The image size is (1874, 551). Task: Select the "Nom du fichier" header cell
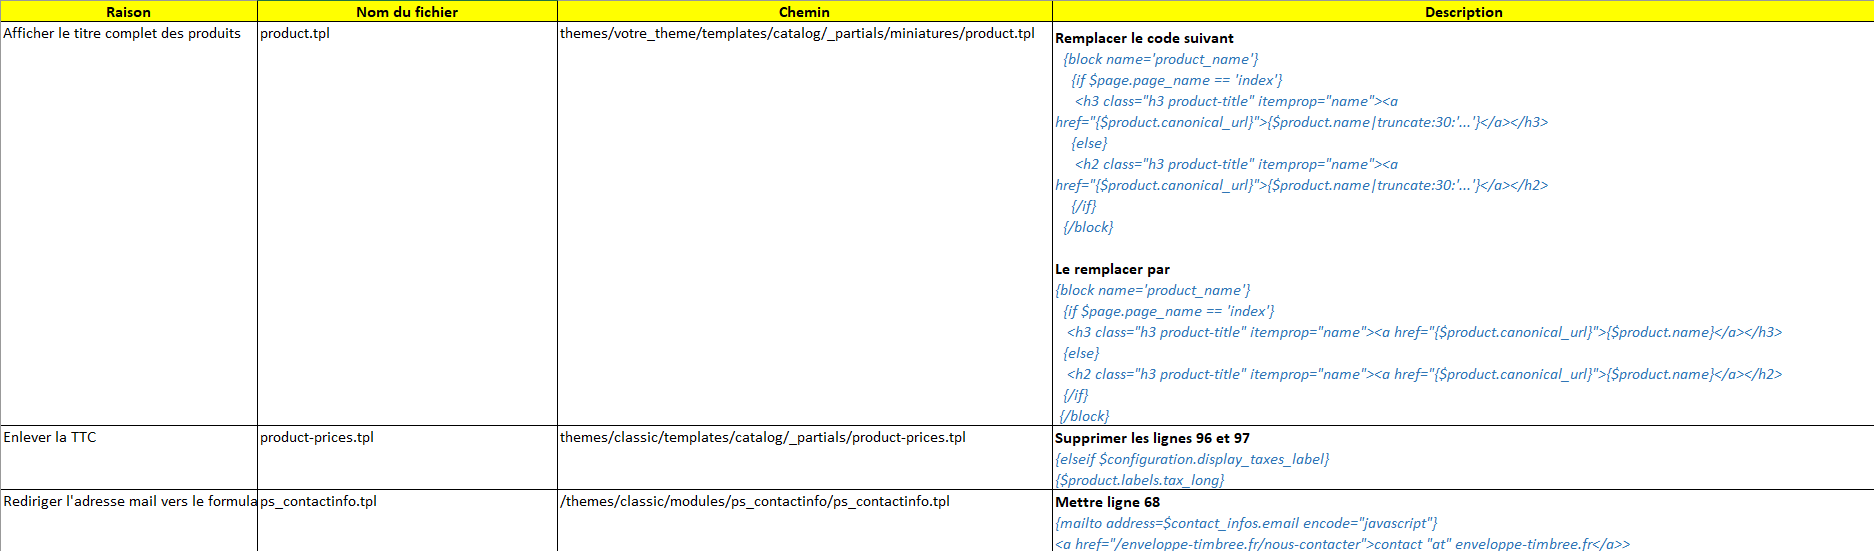tap(406, 12)
